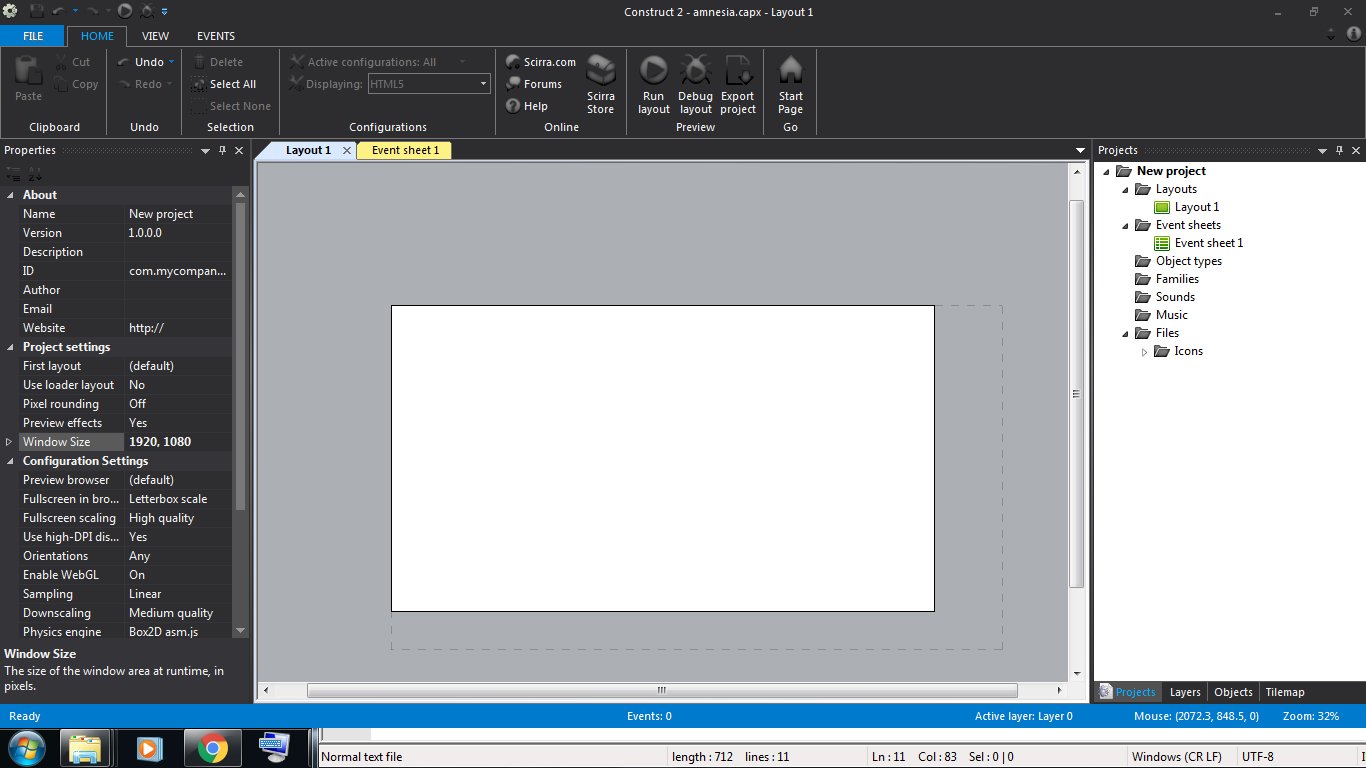Screen dimensions: 1366x768
Task: Switch to Event sheet 1 tab
Action: click(x=405, y=150)
